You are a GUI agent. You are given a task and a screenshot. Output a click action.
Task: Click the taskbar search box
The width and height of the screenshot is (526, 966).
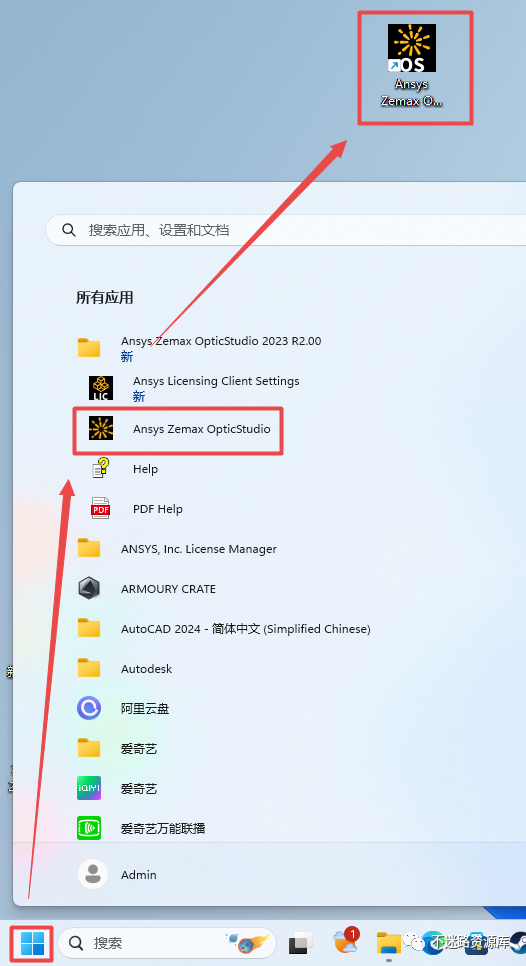[x=166, y=943]
